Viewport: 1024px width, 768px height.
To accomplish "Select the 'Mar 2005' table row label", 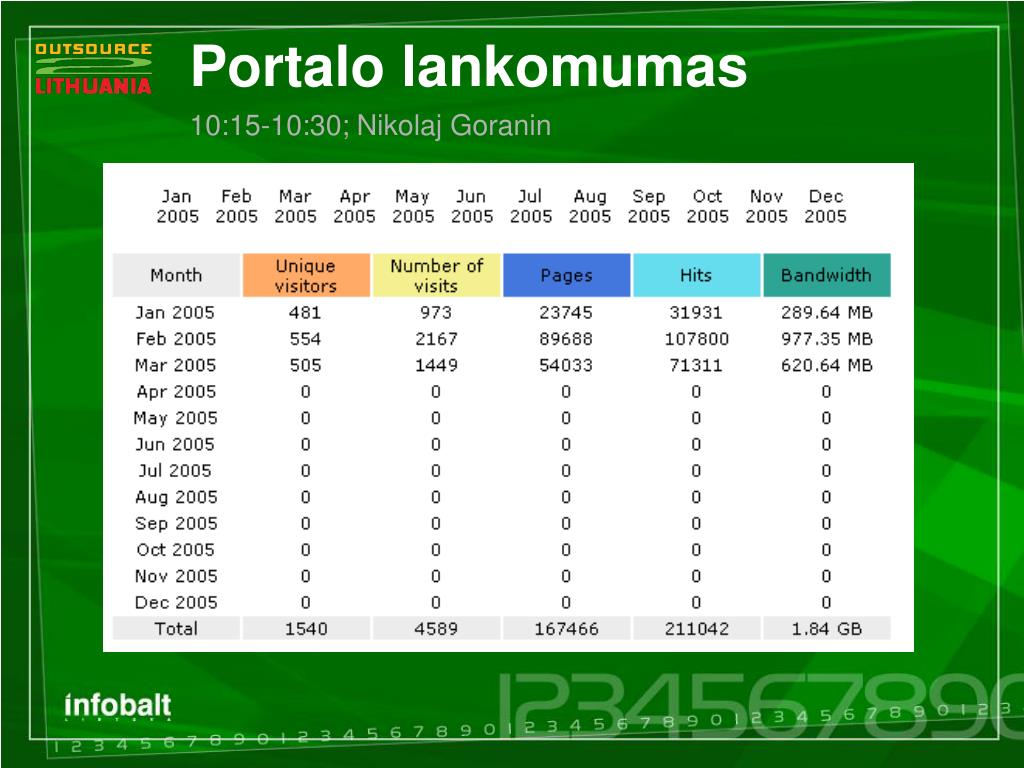I will (175, 365).
